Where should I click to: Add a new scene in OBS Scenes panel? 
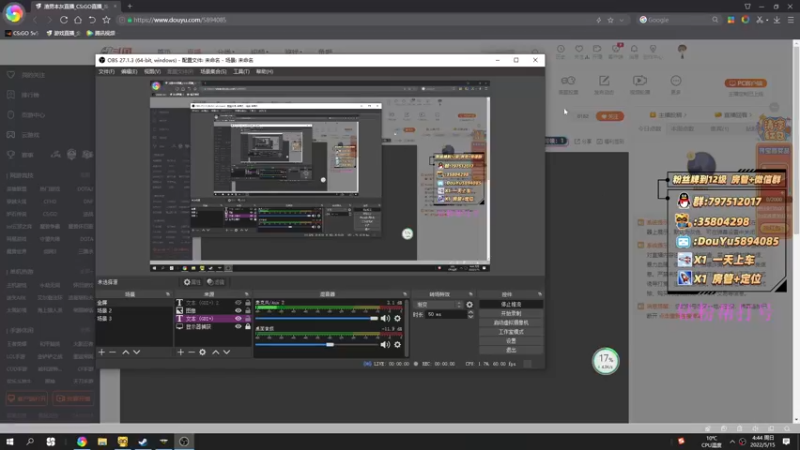click(102, 352)
